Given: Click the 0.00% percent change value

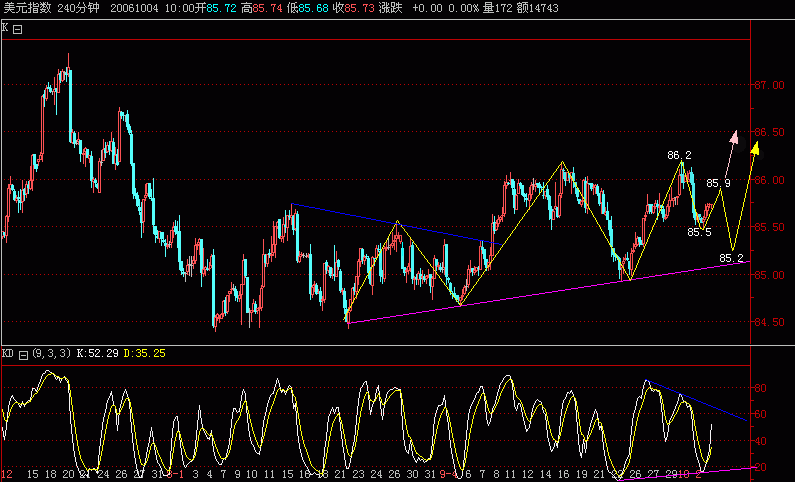Looking at the screenshot, I should coord(464,8).
